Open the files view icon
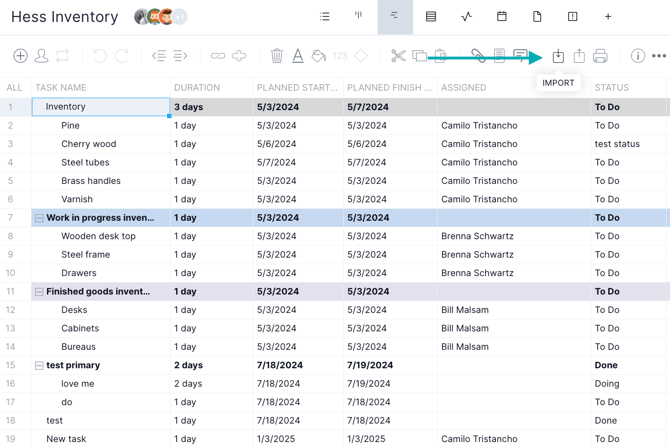 [537, 17]
